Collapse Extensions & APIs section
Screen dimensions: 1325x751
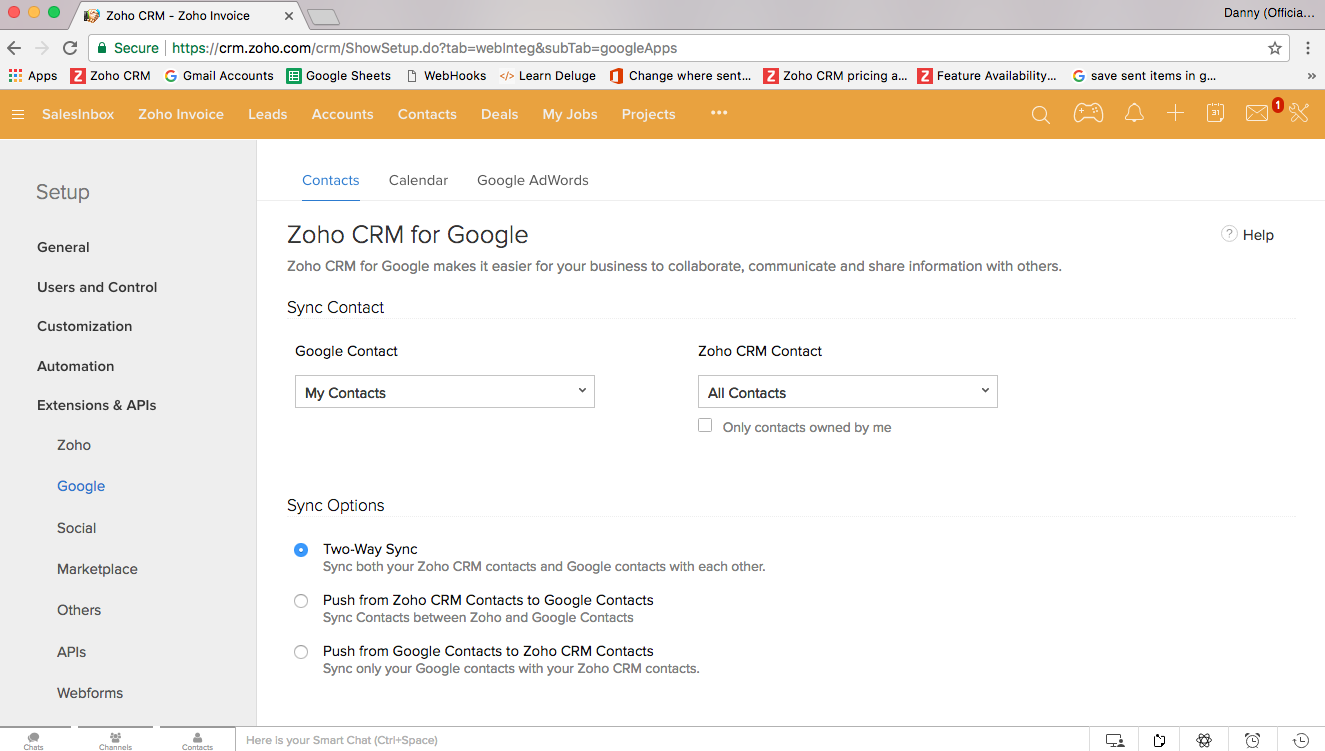[x=97, y=406]
